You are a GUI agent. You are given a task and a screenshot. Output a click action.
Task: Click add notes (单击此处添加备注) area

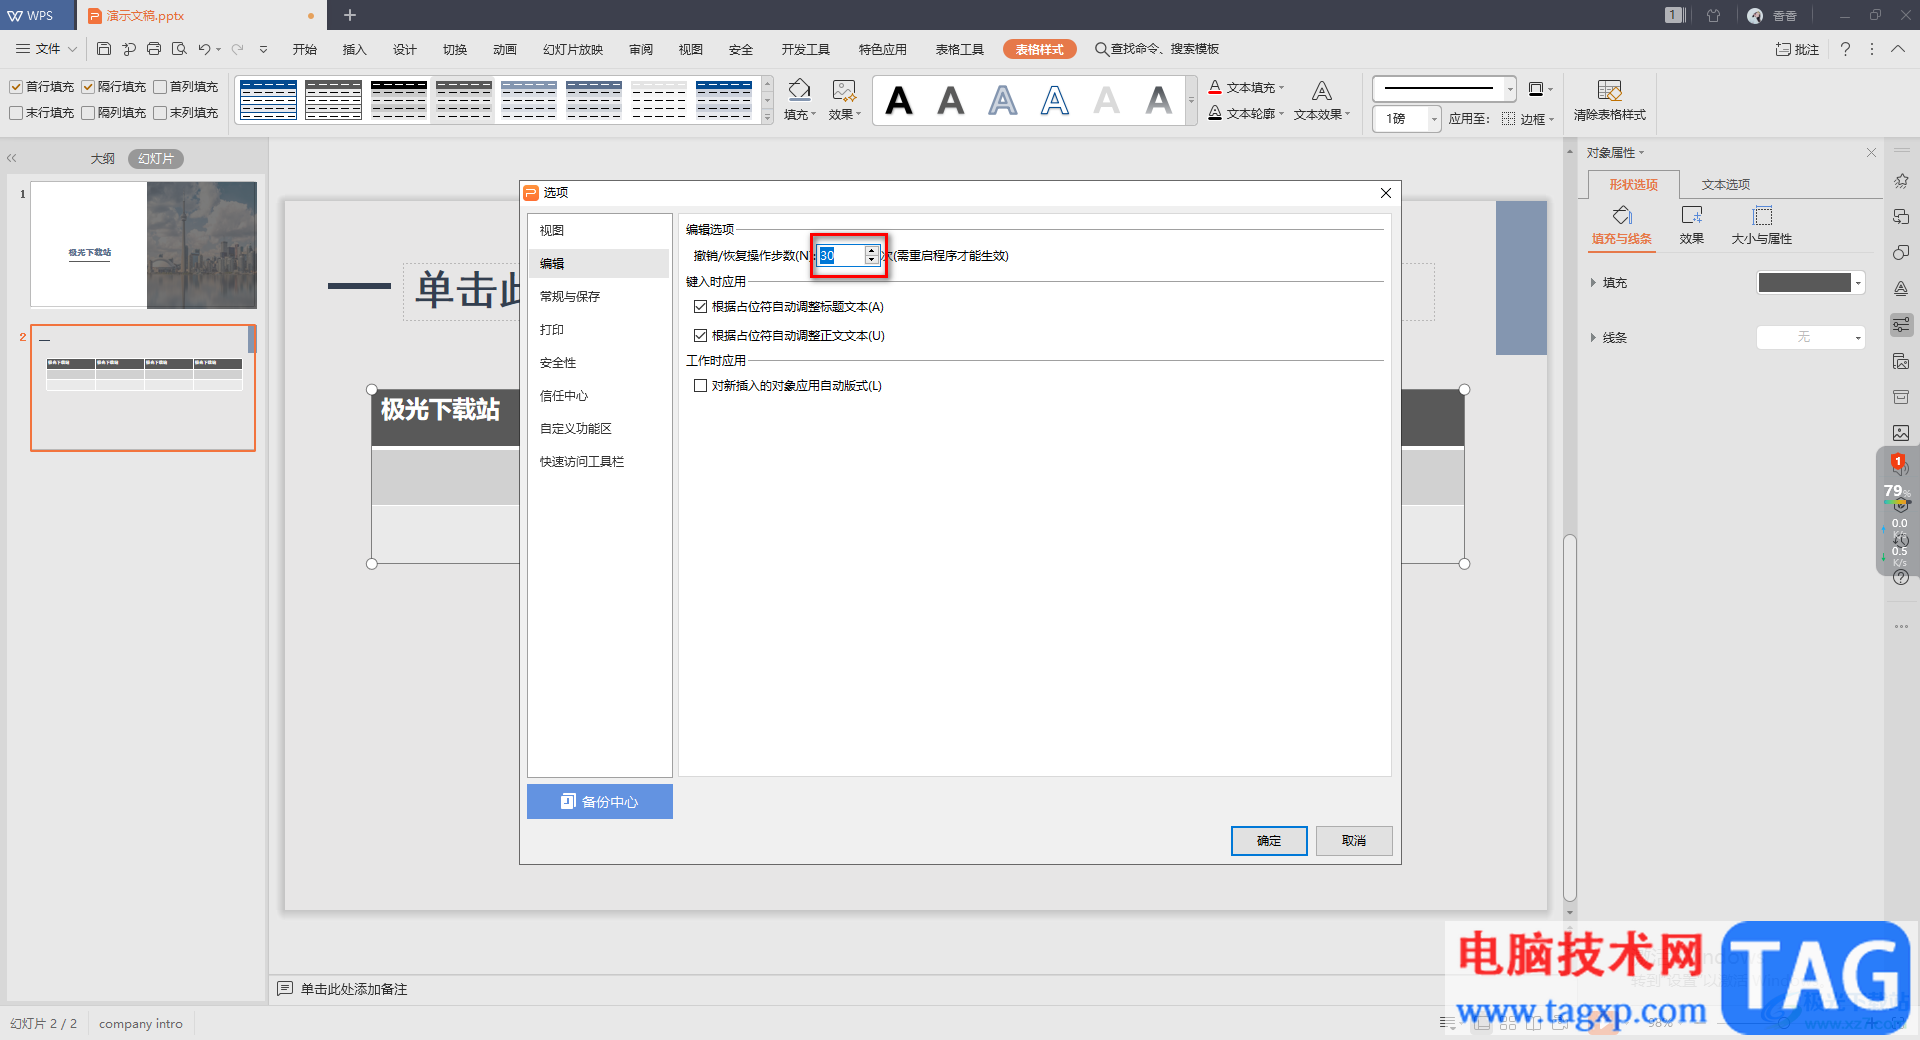354,989
